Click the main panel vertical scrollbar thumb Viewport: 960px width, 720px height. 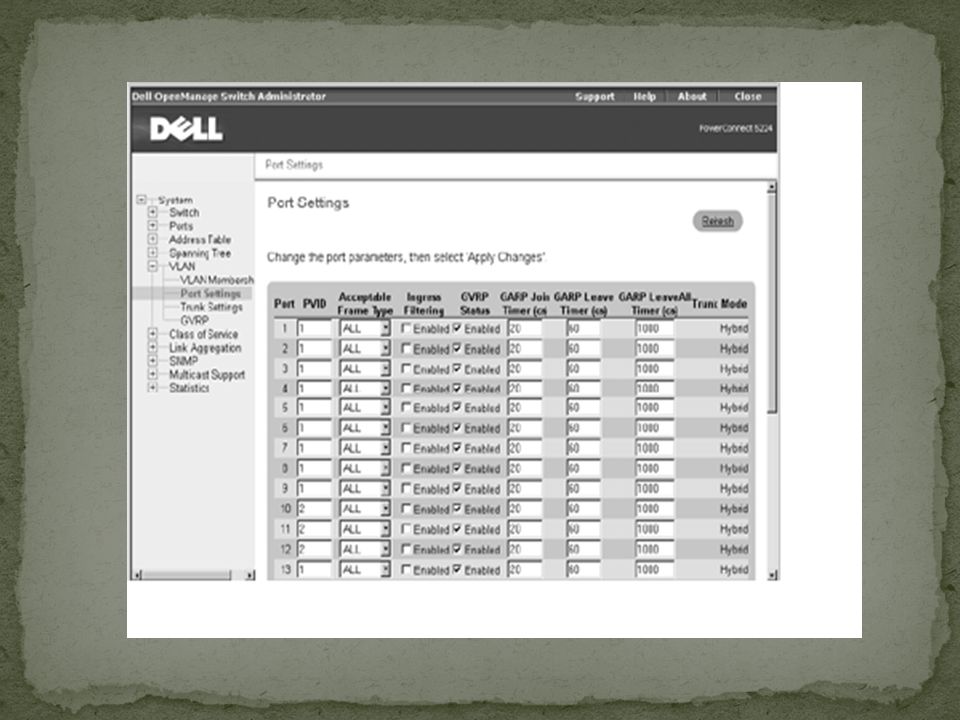[x=772, y=303]
